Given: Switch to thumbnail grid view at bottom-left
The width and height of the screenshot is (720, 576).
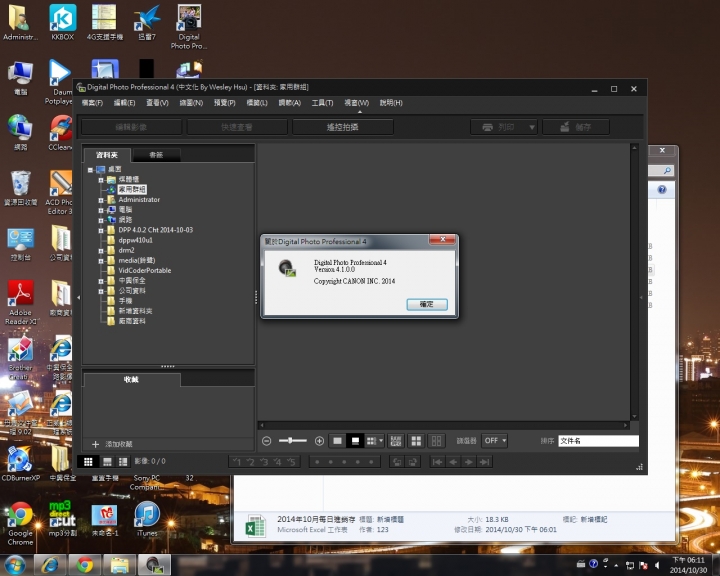Looking at the screenshot, I should [x=88, y=461].
